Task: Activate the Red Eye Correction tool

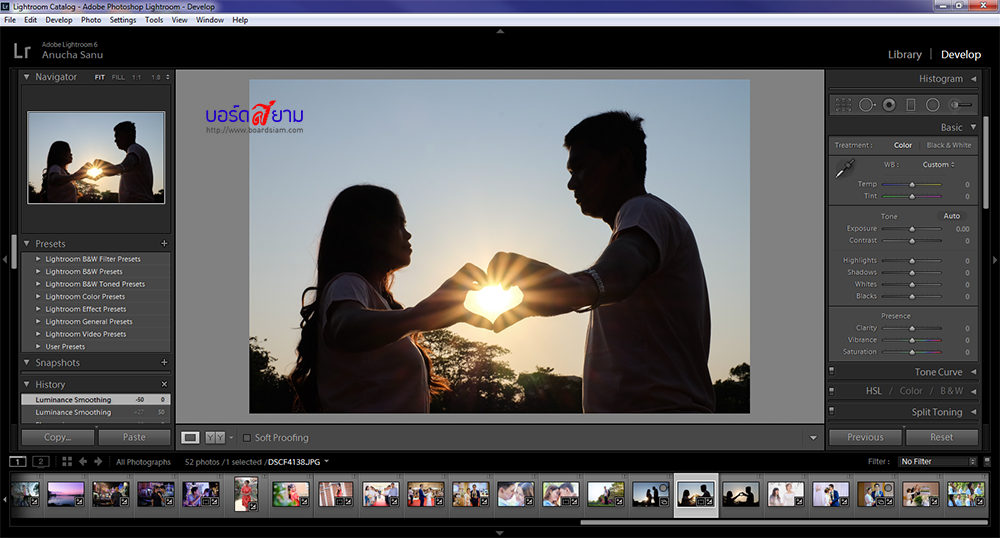Action: [x=888, y=104]
